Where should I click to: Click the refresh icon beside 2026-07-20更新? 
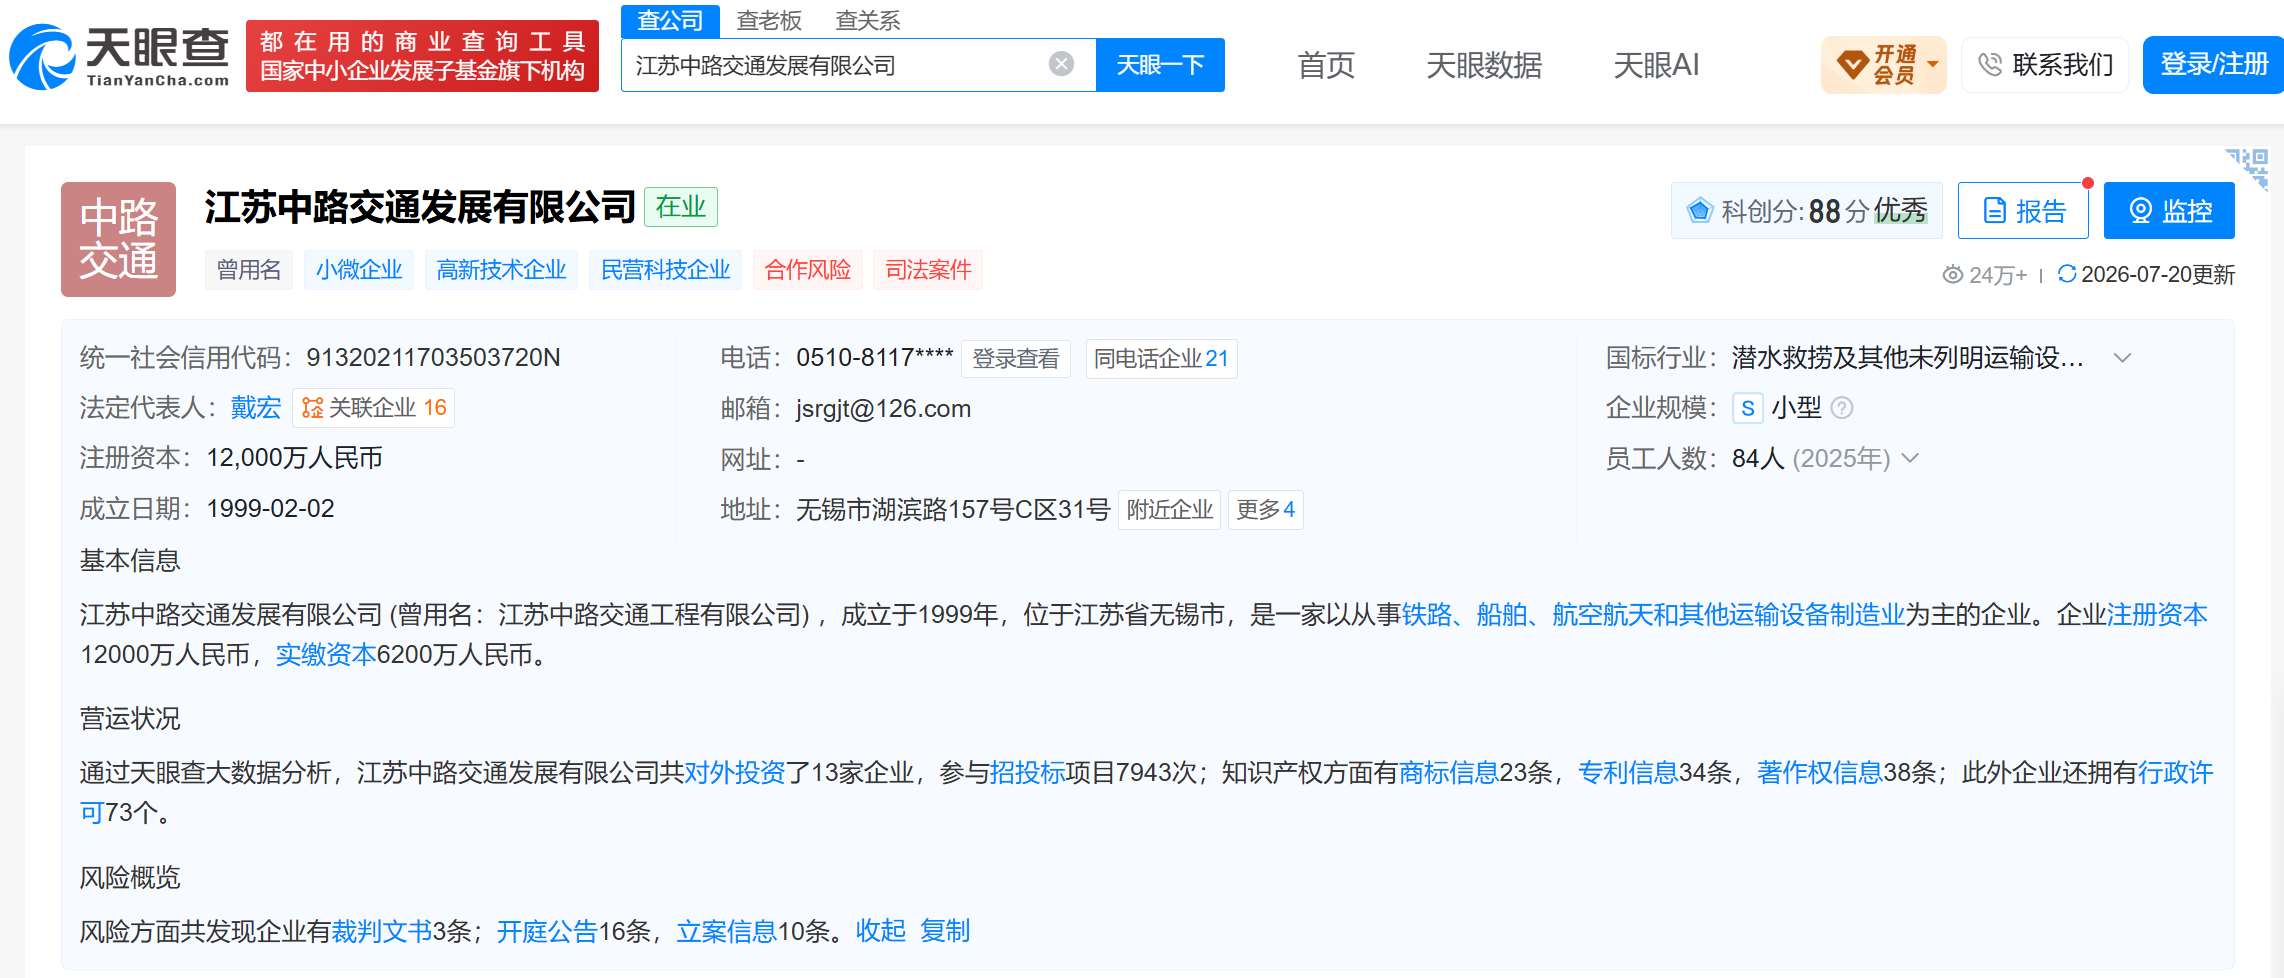tap(2067, 274)
